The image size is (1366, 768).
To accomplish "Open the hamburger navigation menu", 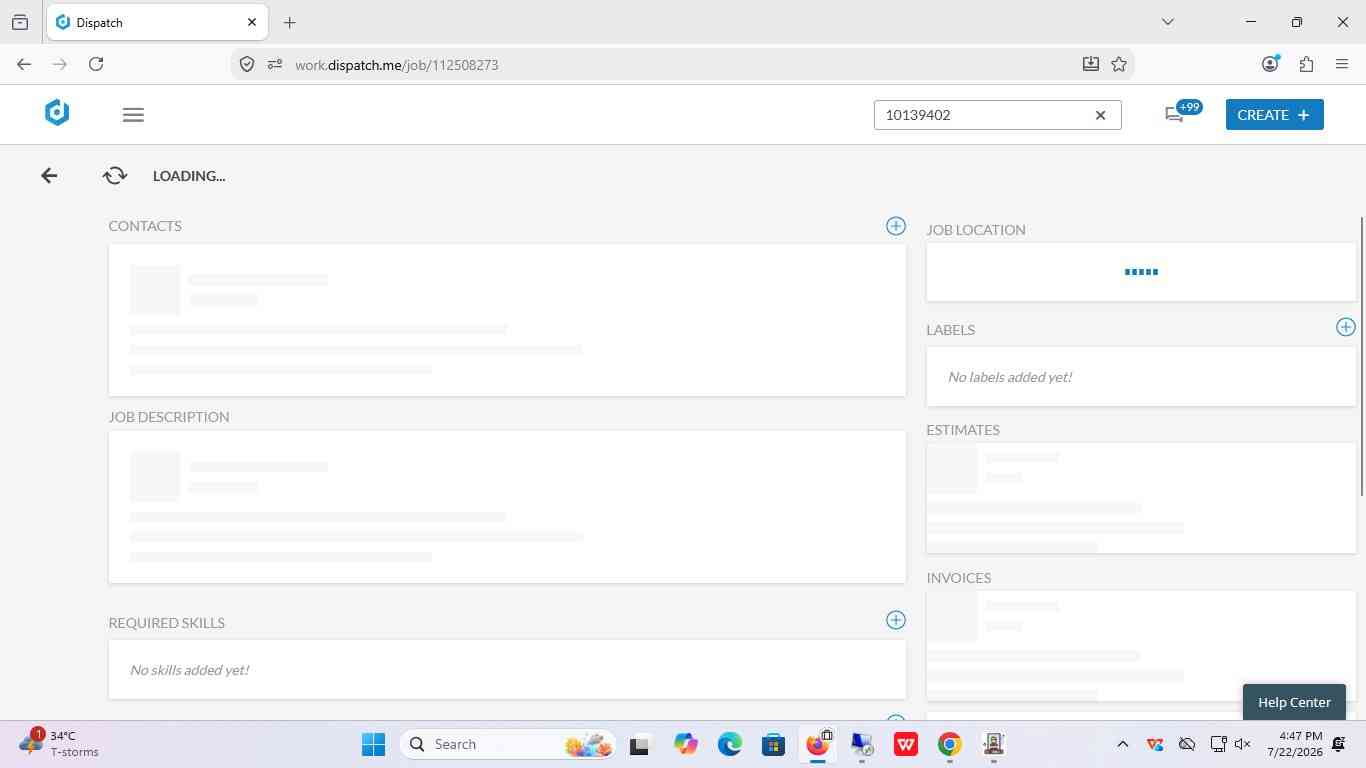I will coord(133,115).
